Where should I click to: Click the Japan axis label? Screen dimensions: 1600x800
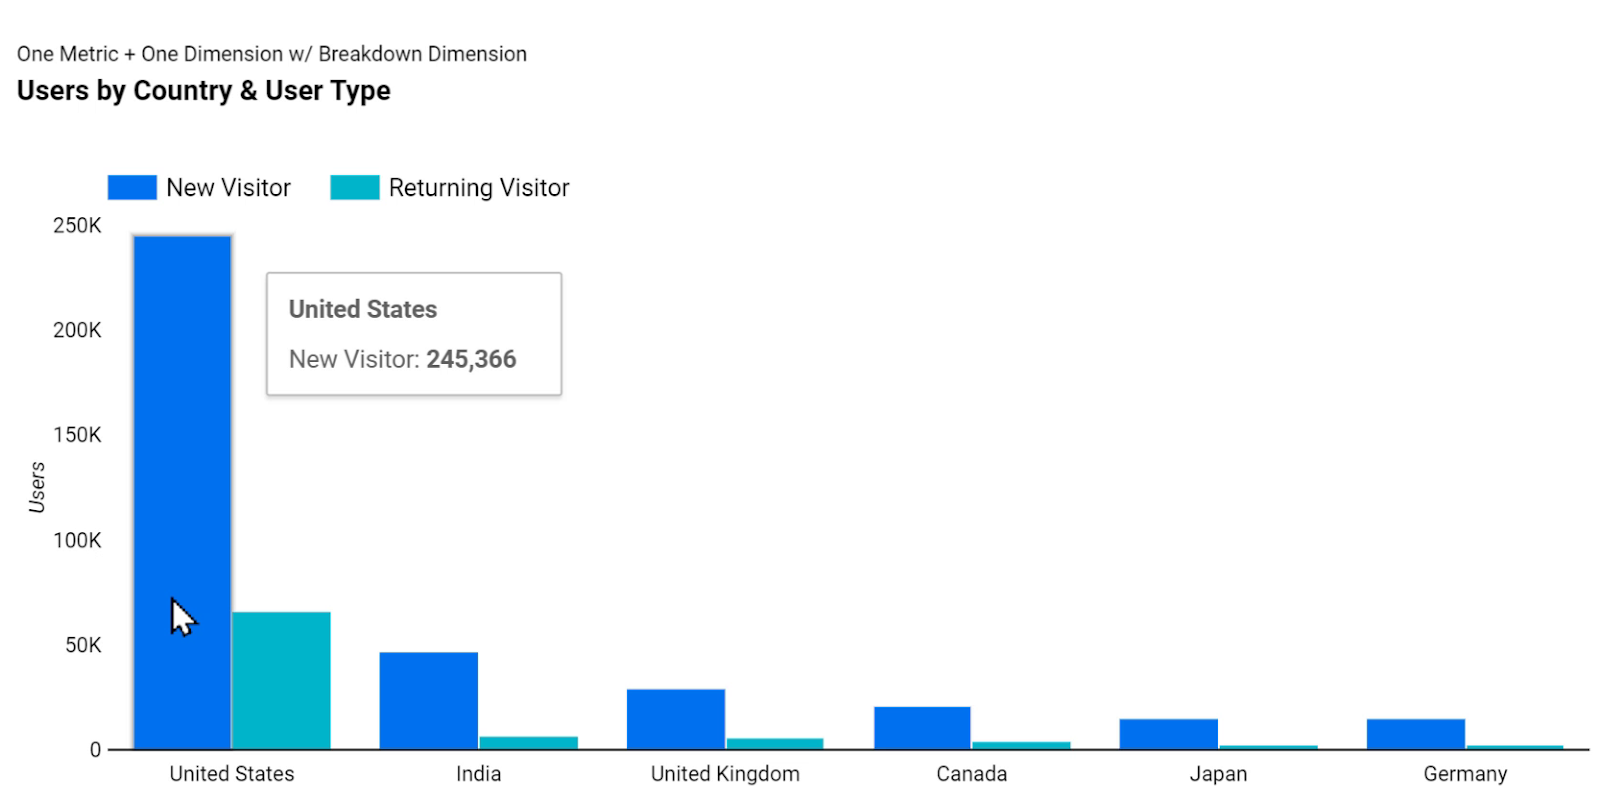tap(1218, 774)
